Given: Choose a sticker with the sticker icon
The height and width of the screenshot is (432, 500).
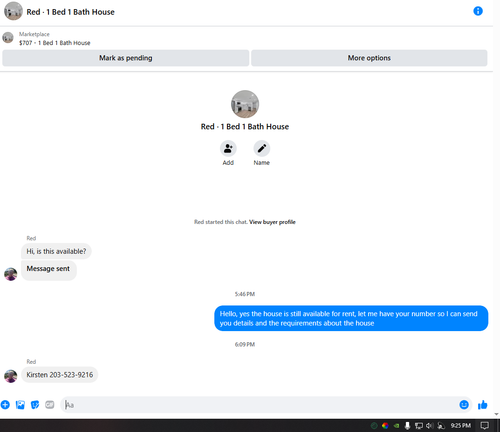Looking at the screenshot, I should (x=35, y=405).
